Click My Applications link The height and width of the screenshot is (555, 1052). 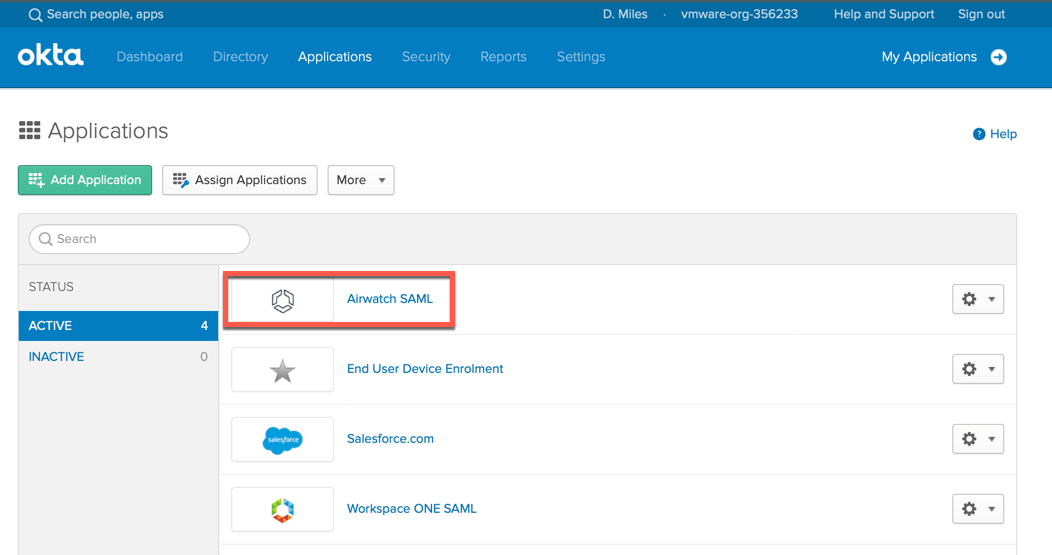tap(929, 57)
